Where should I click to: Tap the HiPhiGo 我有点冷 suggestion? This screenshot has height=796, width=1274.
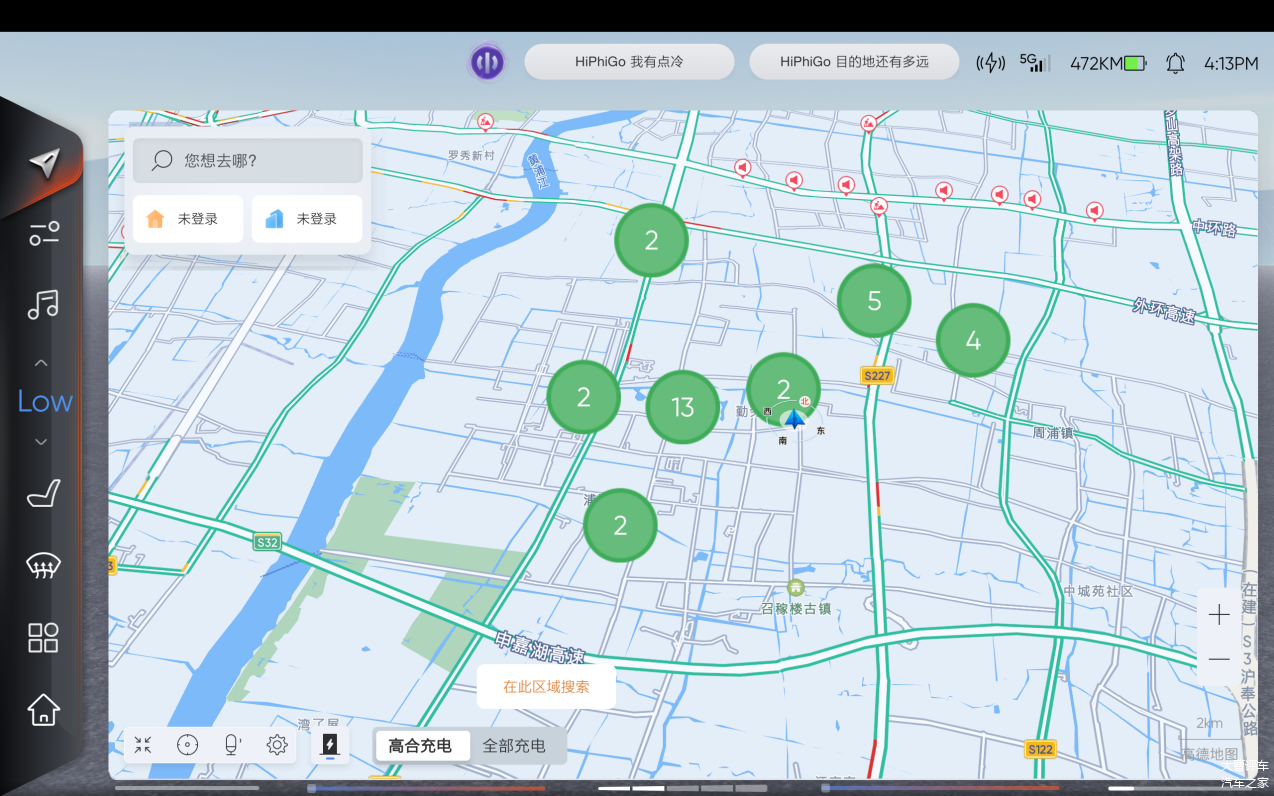pos(629,62)
